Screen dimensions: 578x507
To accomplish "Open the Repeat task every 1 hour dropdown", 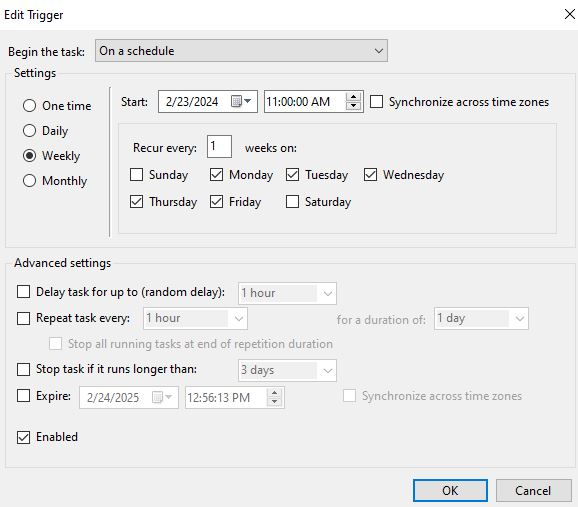I will coord(195,319).
